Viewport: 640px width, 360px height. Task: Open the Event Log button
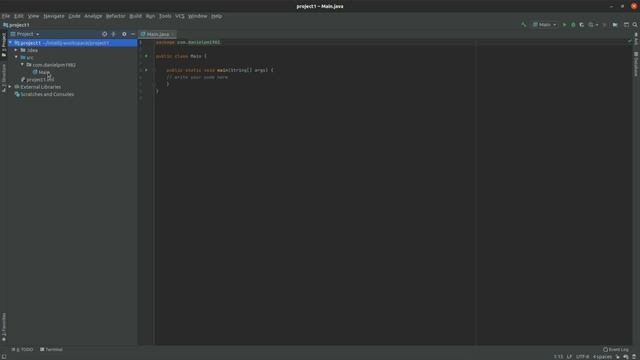pyautogui.click(x=616, y=350)
